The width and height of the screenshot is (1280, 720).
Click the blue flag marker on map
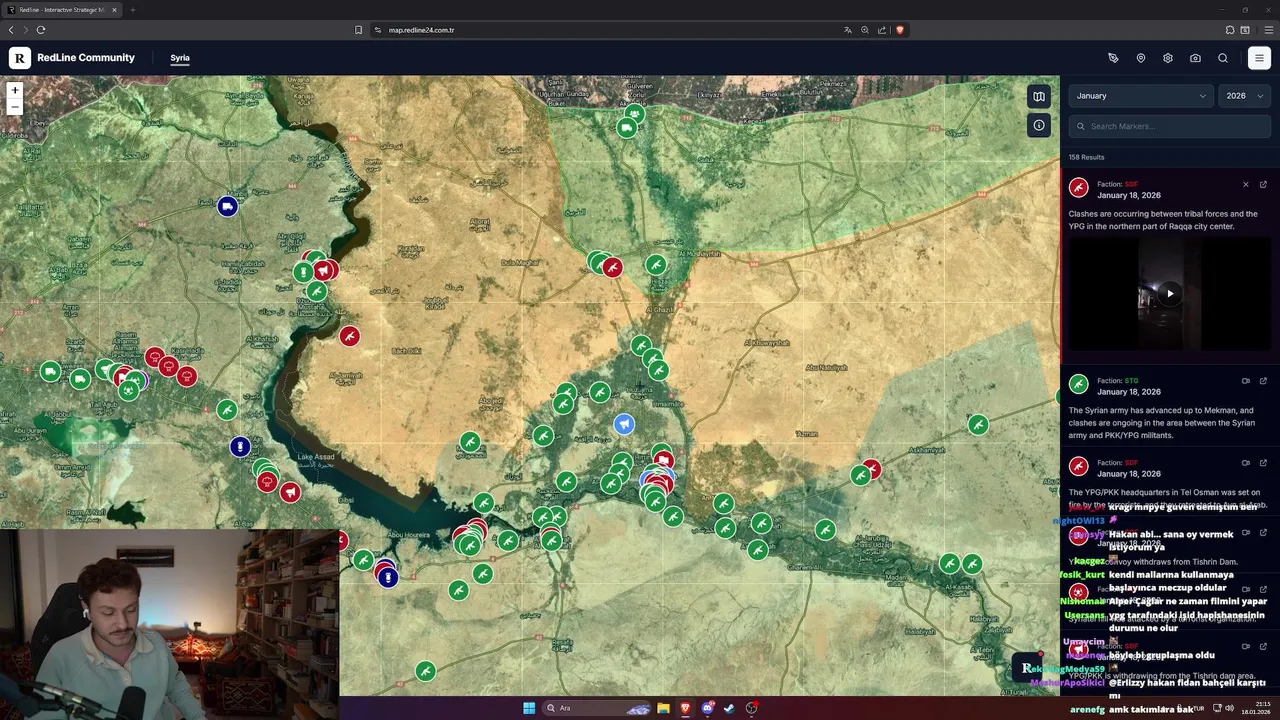624,425
